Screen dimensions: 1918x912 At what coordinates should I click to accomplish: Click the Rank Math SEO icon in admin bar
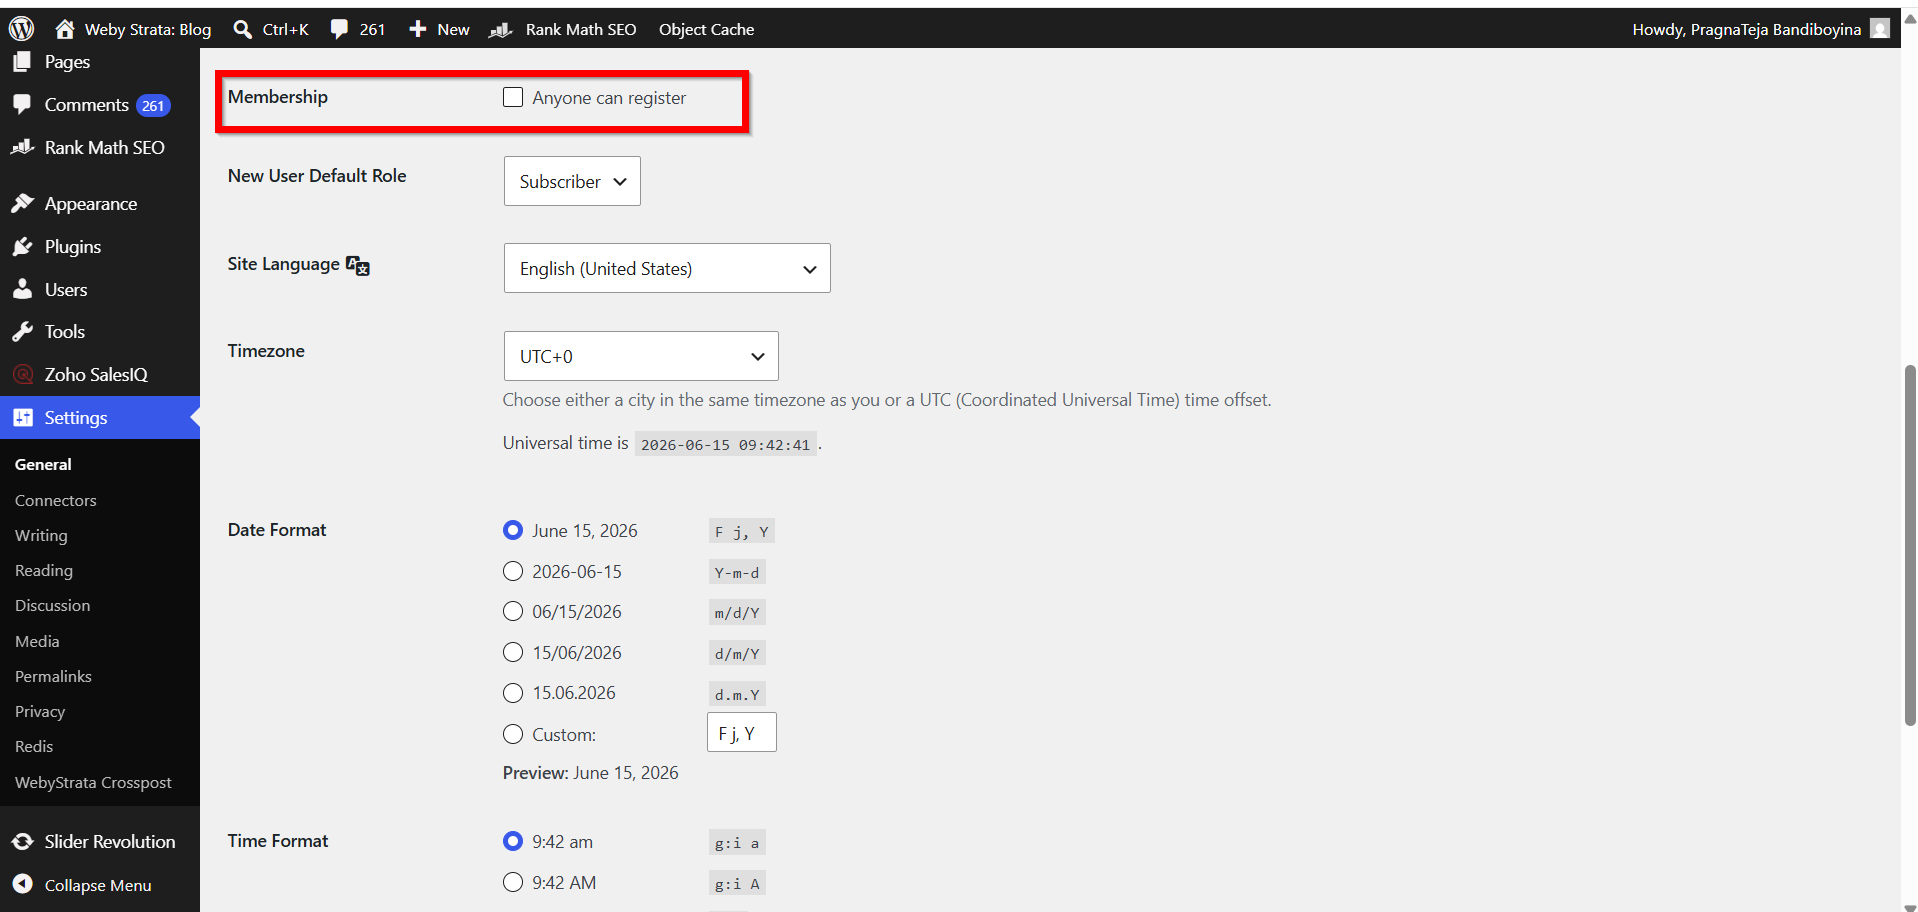(x=501, y=30)
